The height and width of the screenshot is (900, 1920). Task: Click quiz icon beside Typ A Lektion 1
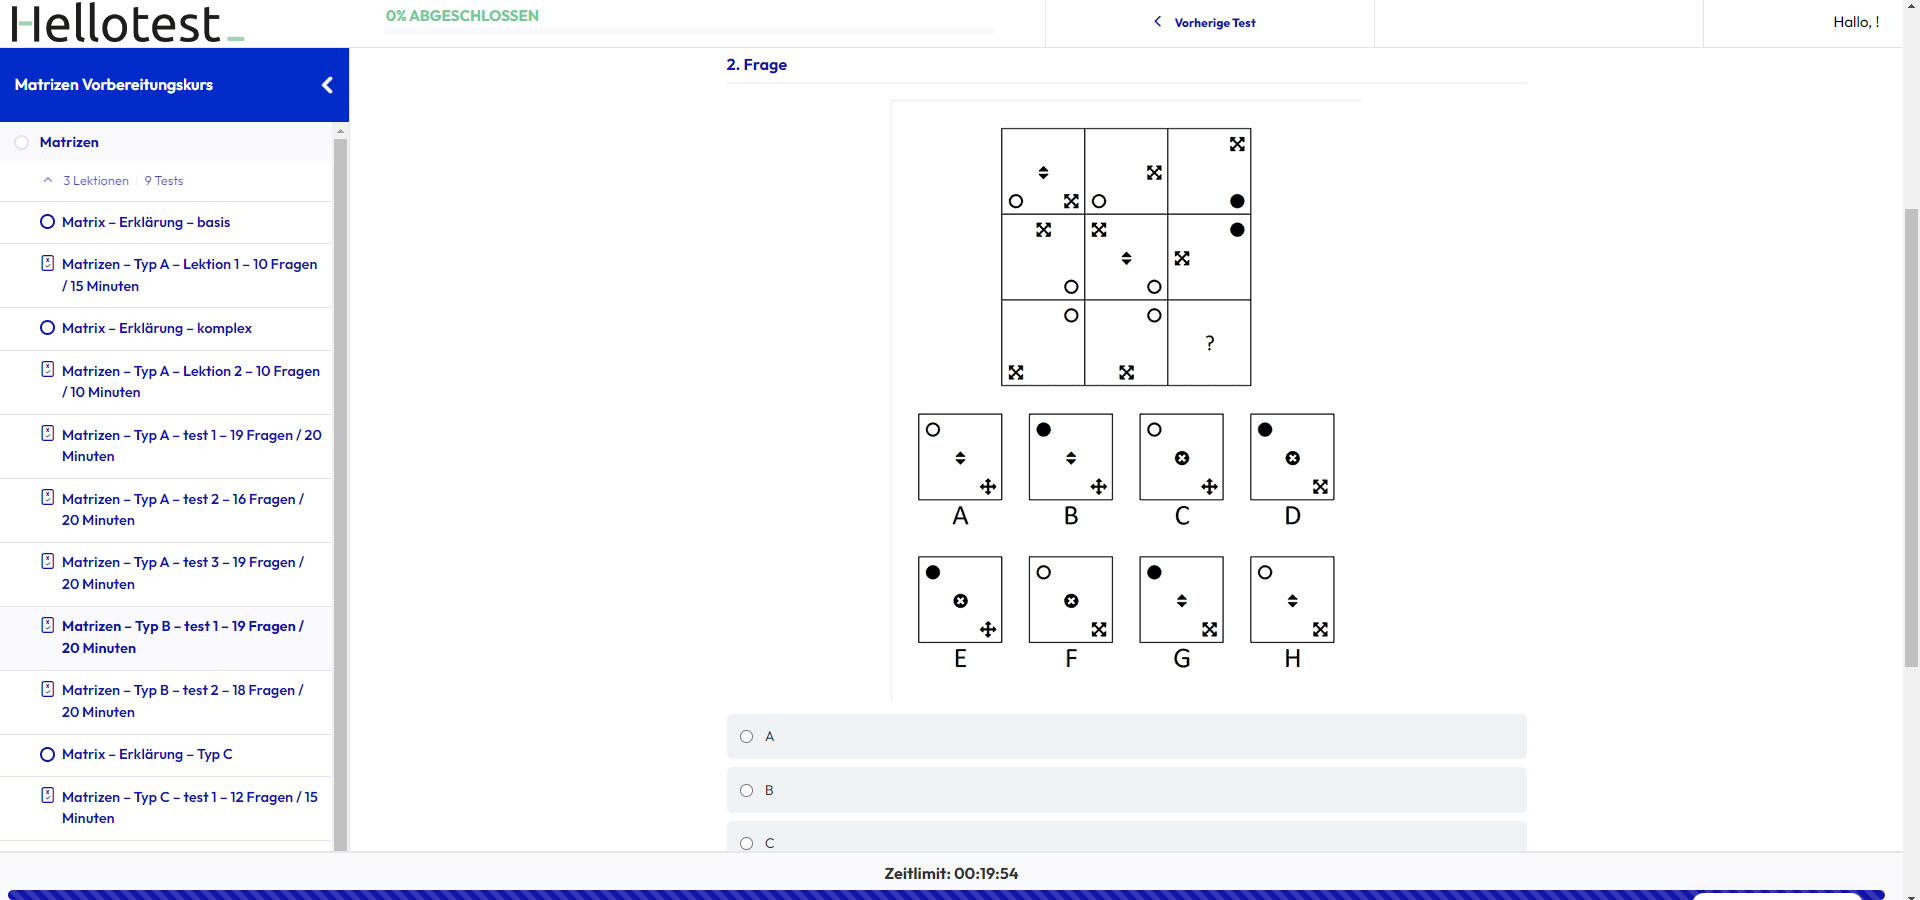coord(47,263)
